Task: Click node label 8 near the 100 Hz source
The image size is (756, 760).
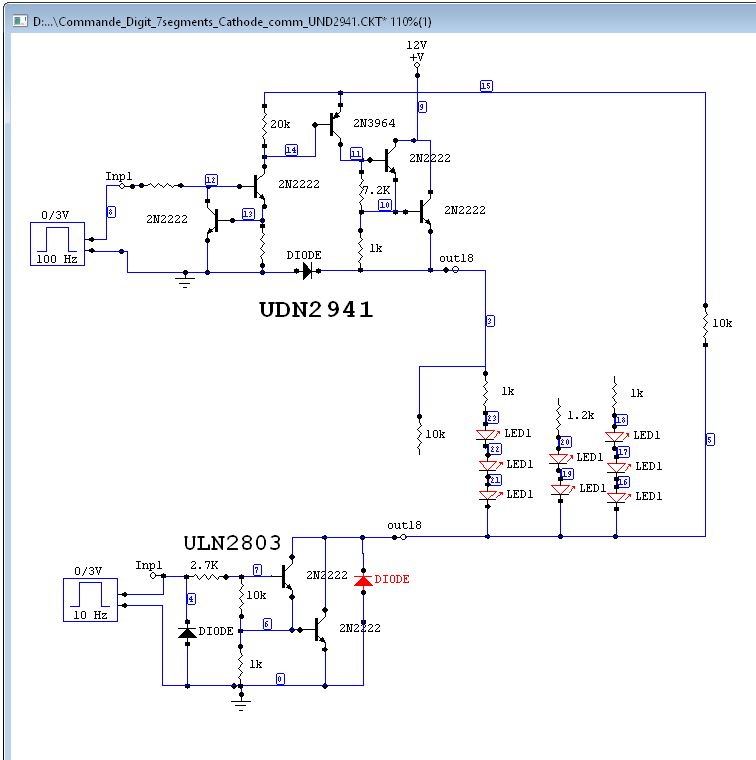Action: click(111, 212)
